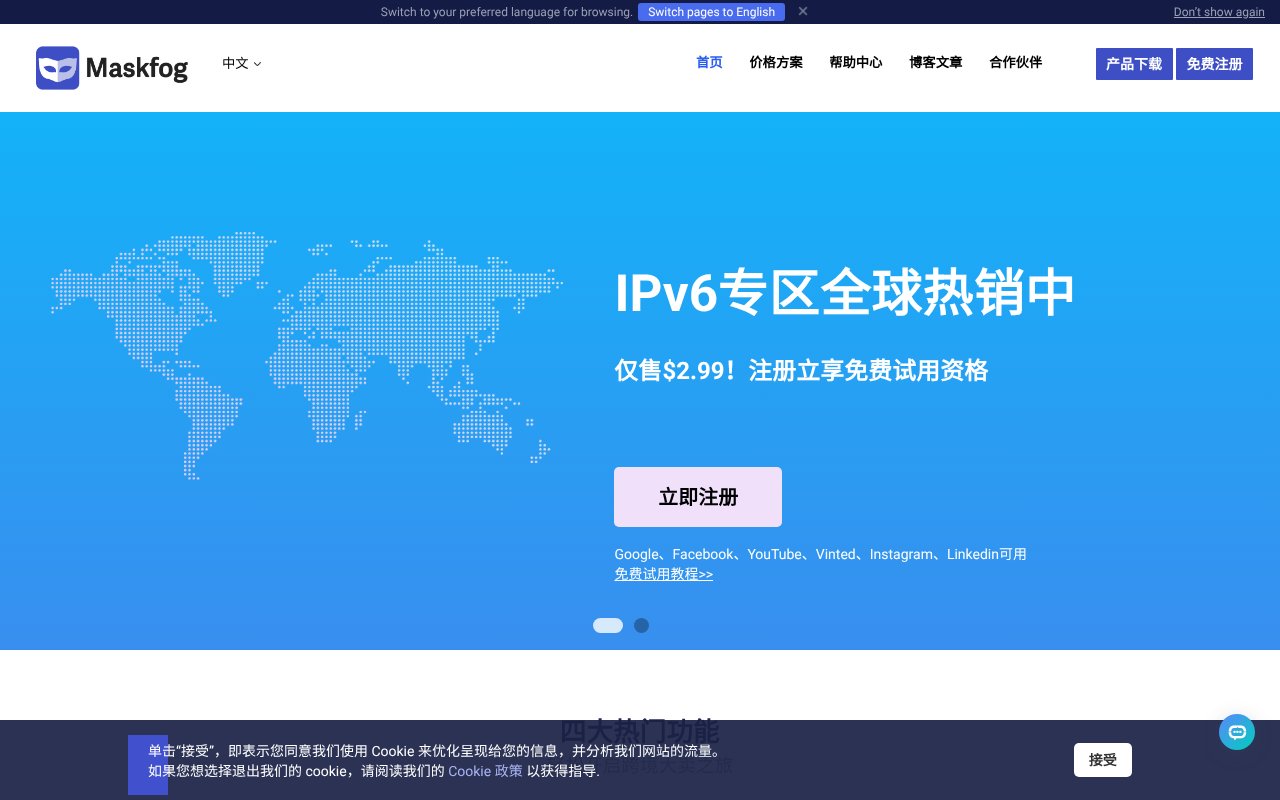Click the world map graphic
This screenshot has width=1280, height=800.
(307, 355)
